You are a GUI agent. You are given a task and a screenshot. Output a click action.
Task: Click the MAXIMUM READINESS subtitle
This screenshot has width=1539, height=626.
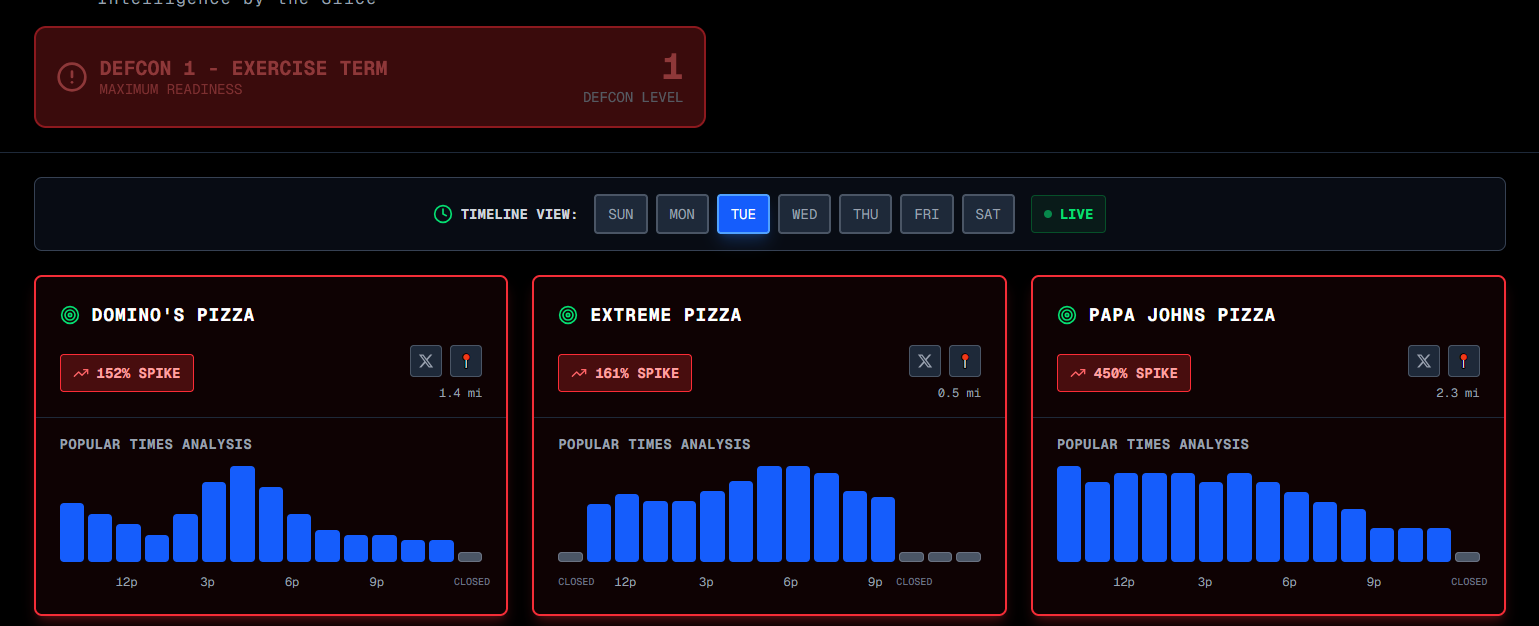[171, 90]
